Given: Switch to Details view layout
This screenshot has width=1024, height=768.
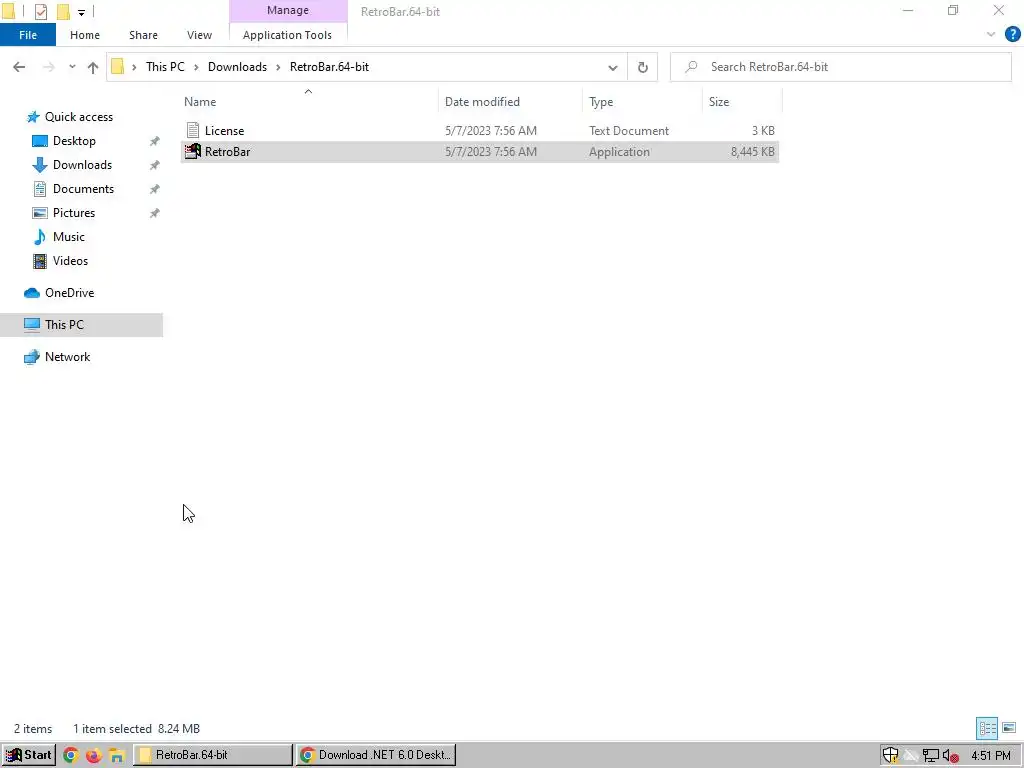Looking at the screenshot, I should coord(987,728).
